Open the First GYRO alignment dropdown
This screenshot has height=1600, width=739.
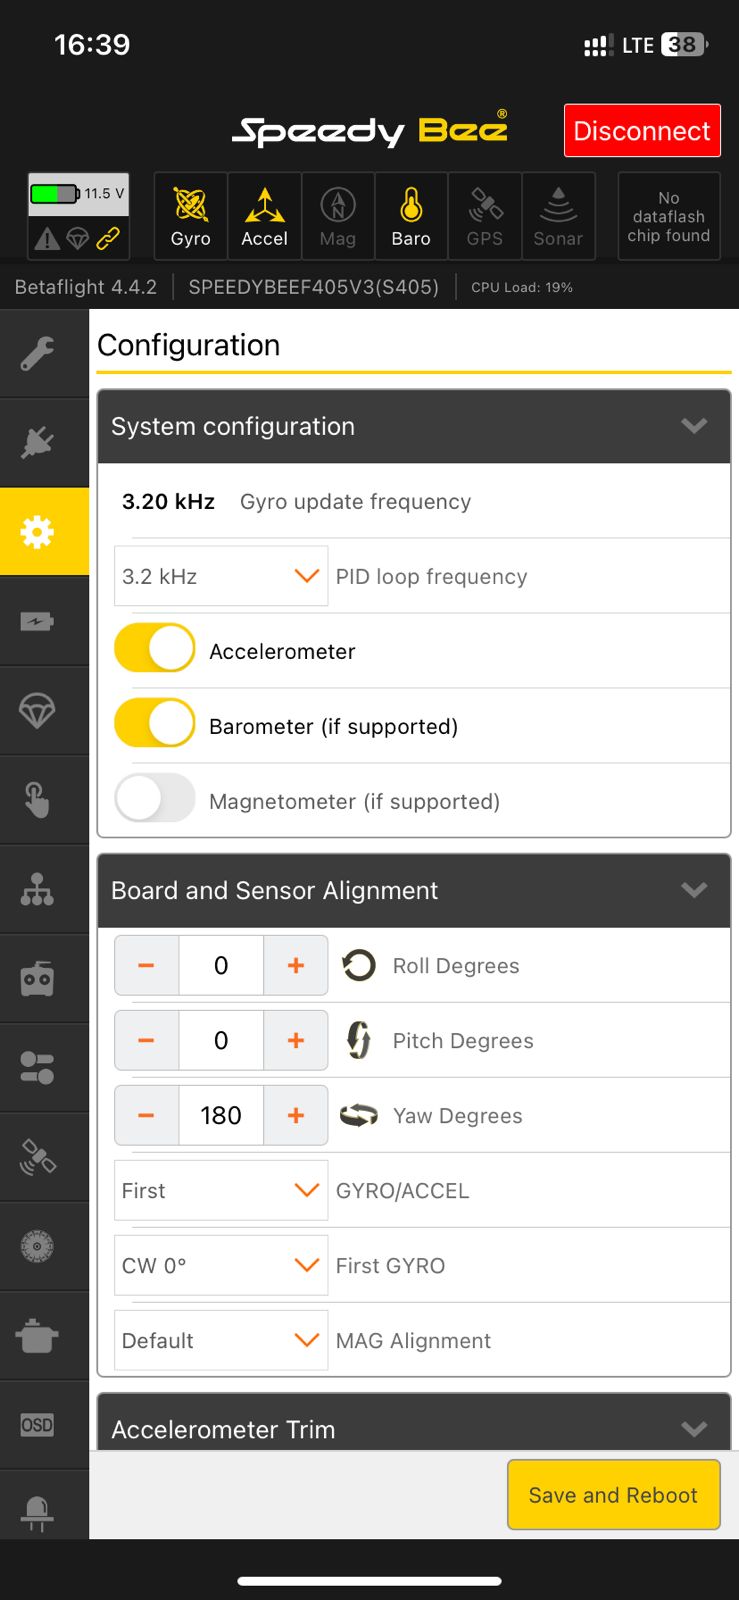pyautogui.click(x=221, y=1265)
